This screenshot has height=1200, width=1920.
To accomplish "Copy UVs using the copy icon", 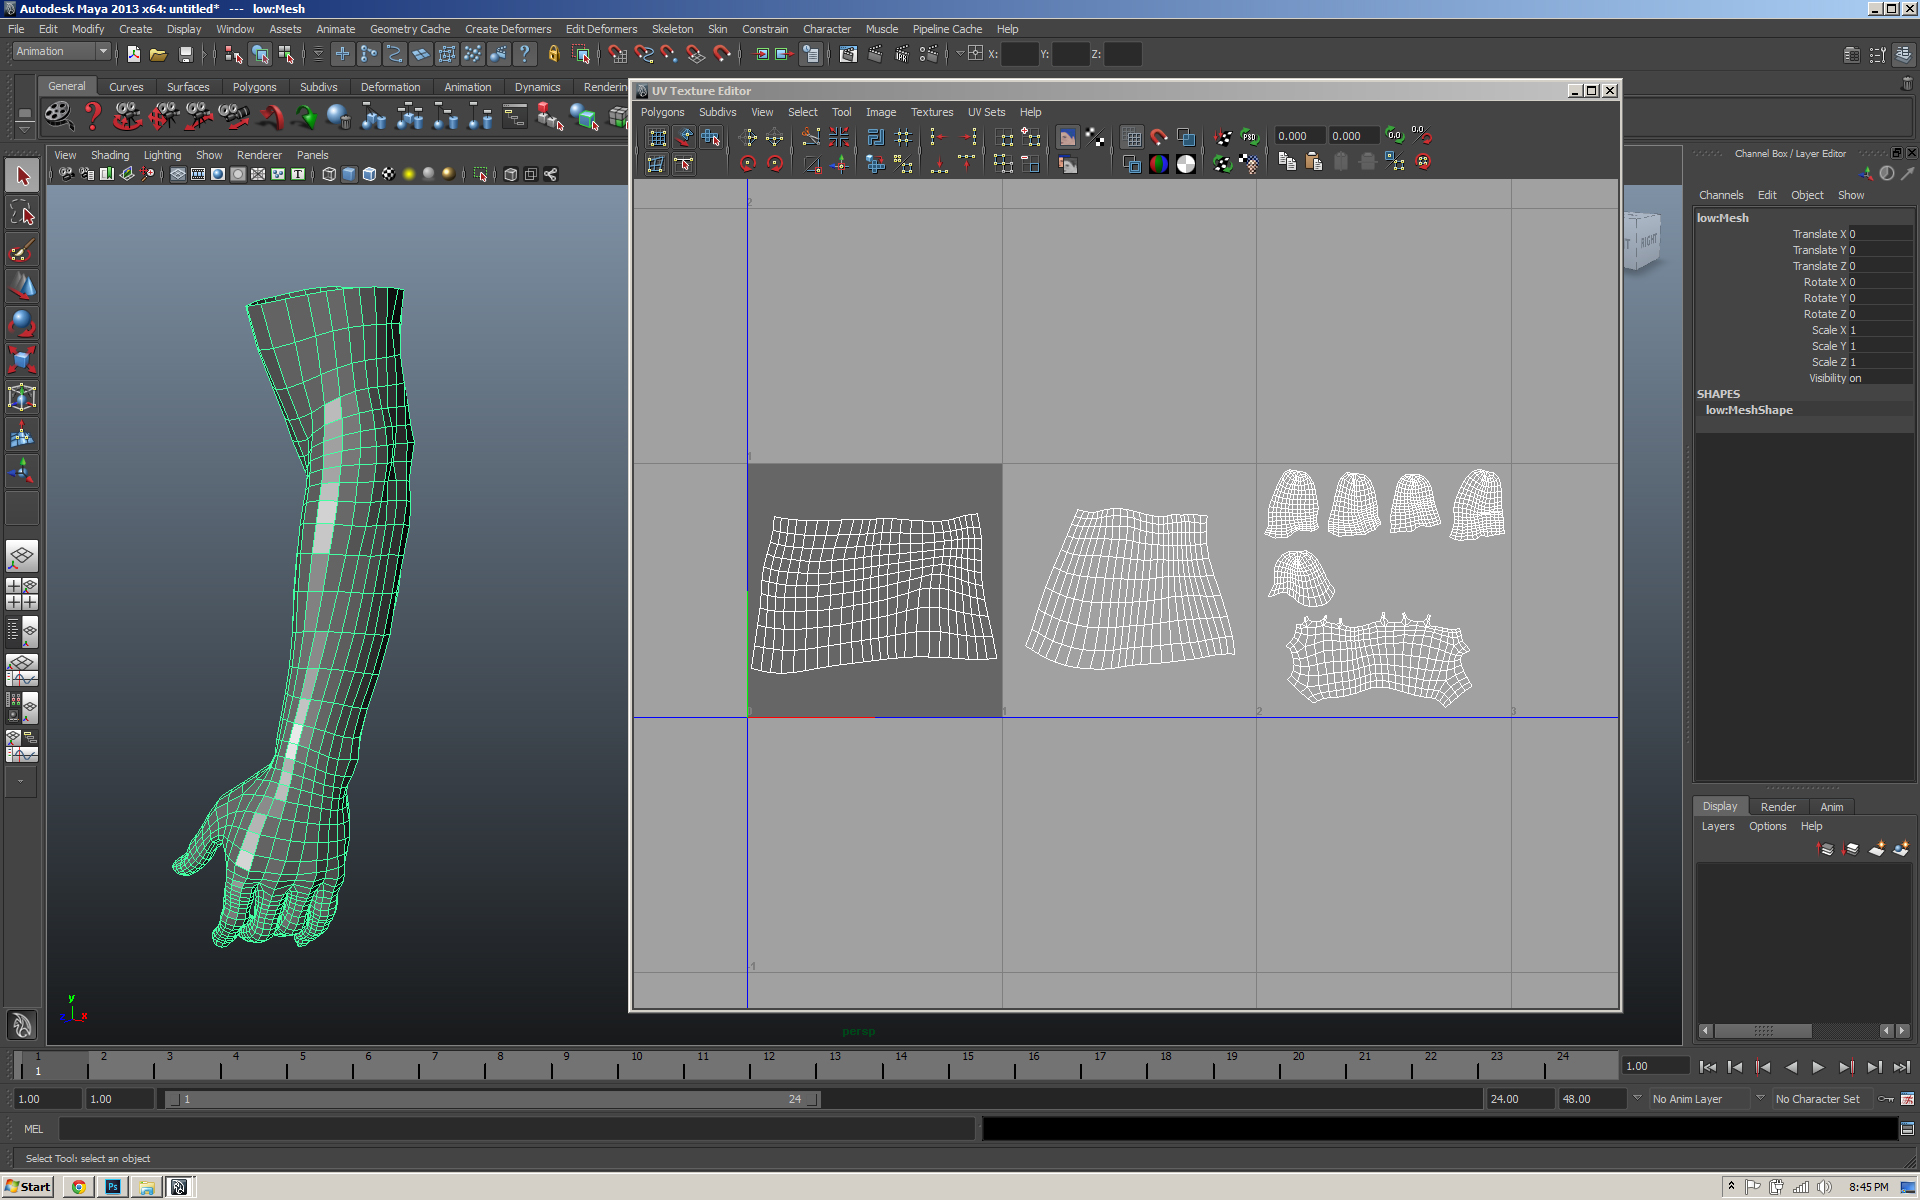I will [x=1288, y=163].
